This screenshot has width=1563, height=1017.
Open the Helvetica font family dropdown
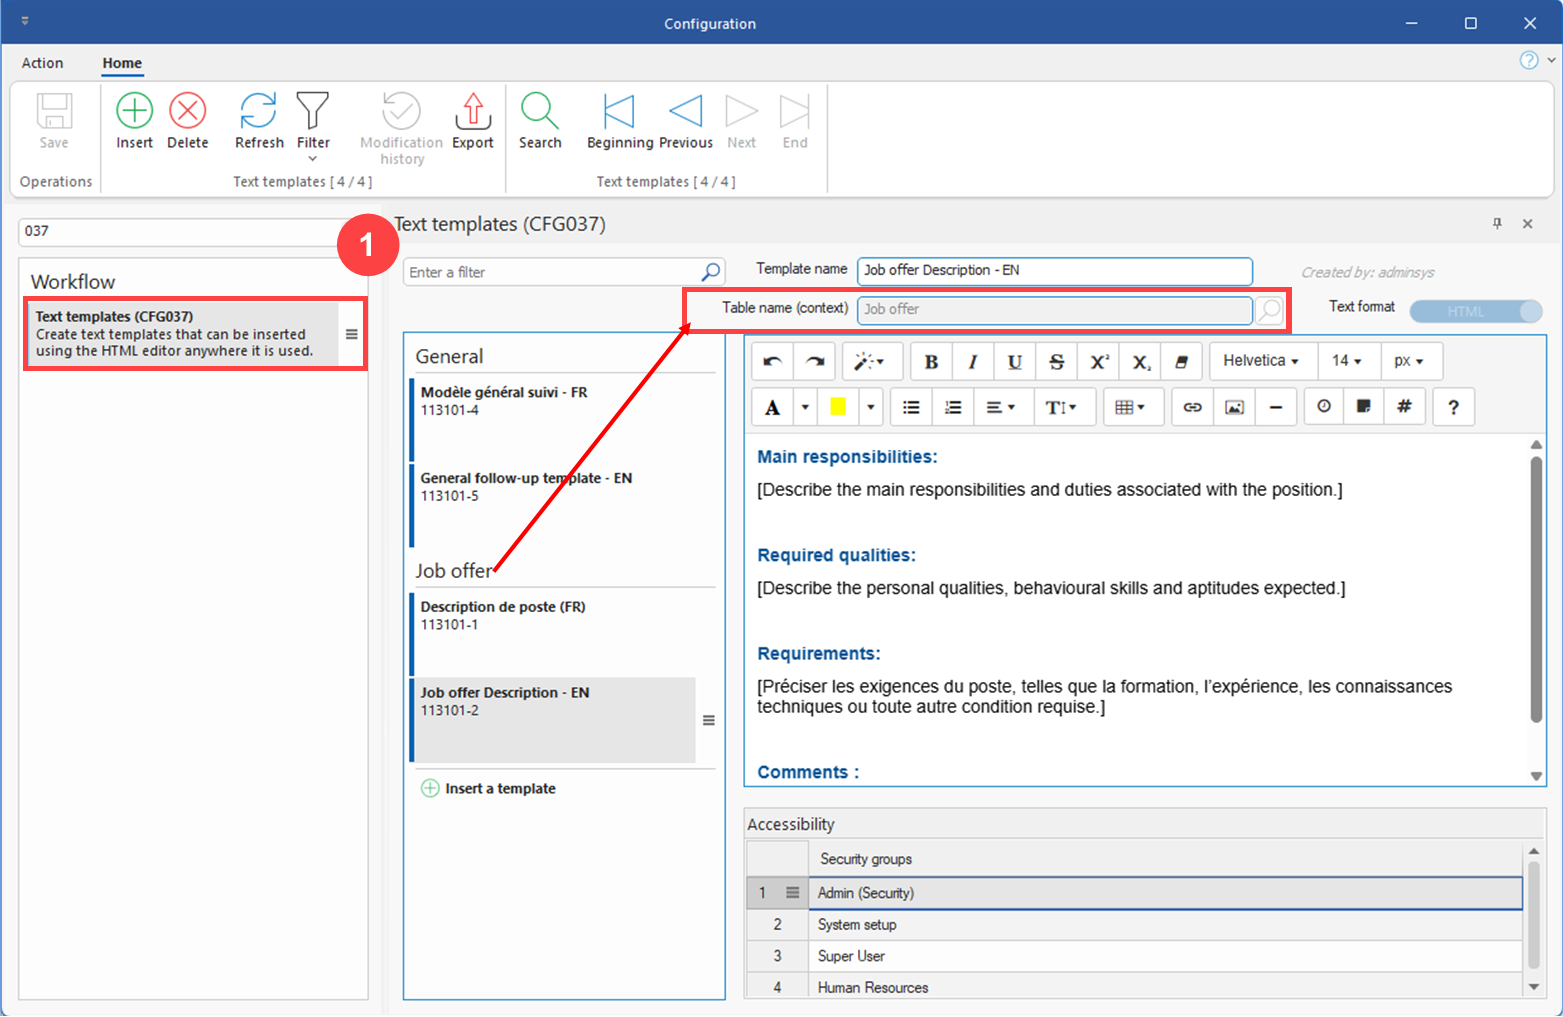click(1261, 361)
